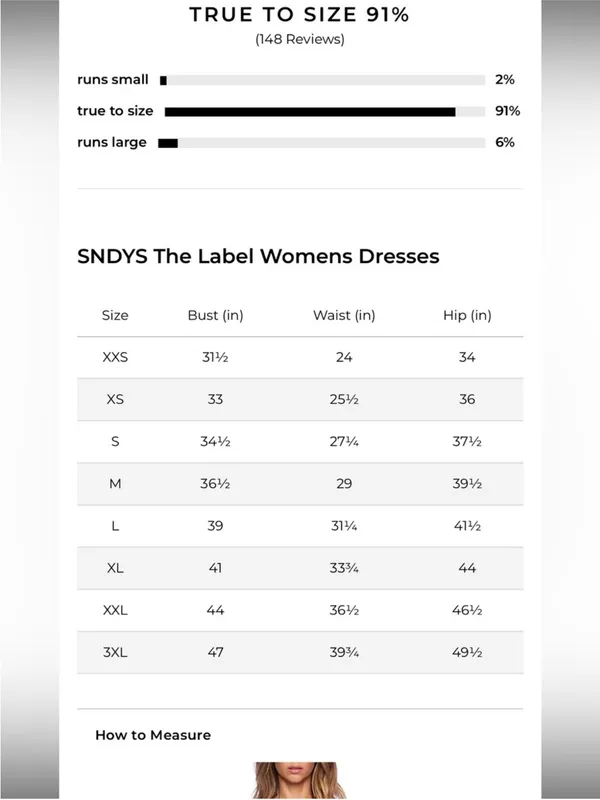
Task: Click the Bust (in) column header
Action: pyautogui.click(x=215, y=315)
